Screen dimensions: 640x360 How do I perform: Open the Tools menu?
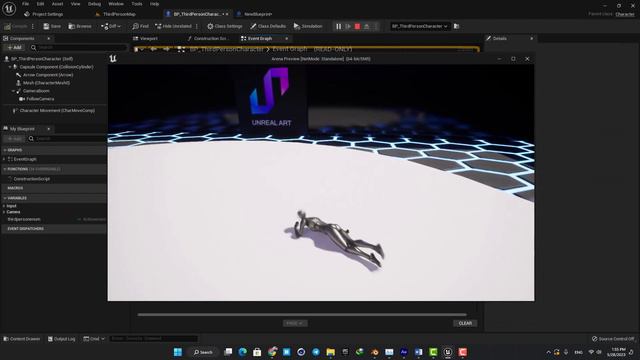pyautogui.click(x=137, y=4)
